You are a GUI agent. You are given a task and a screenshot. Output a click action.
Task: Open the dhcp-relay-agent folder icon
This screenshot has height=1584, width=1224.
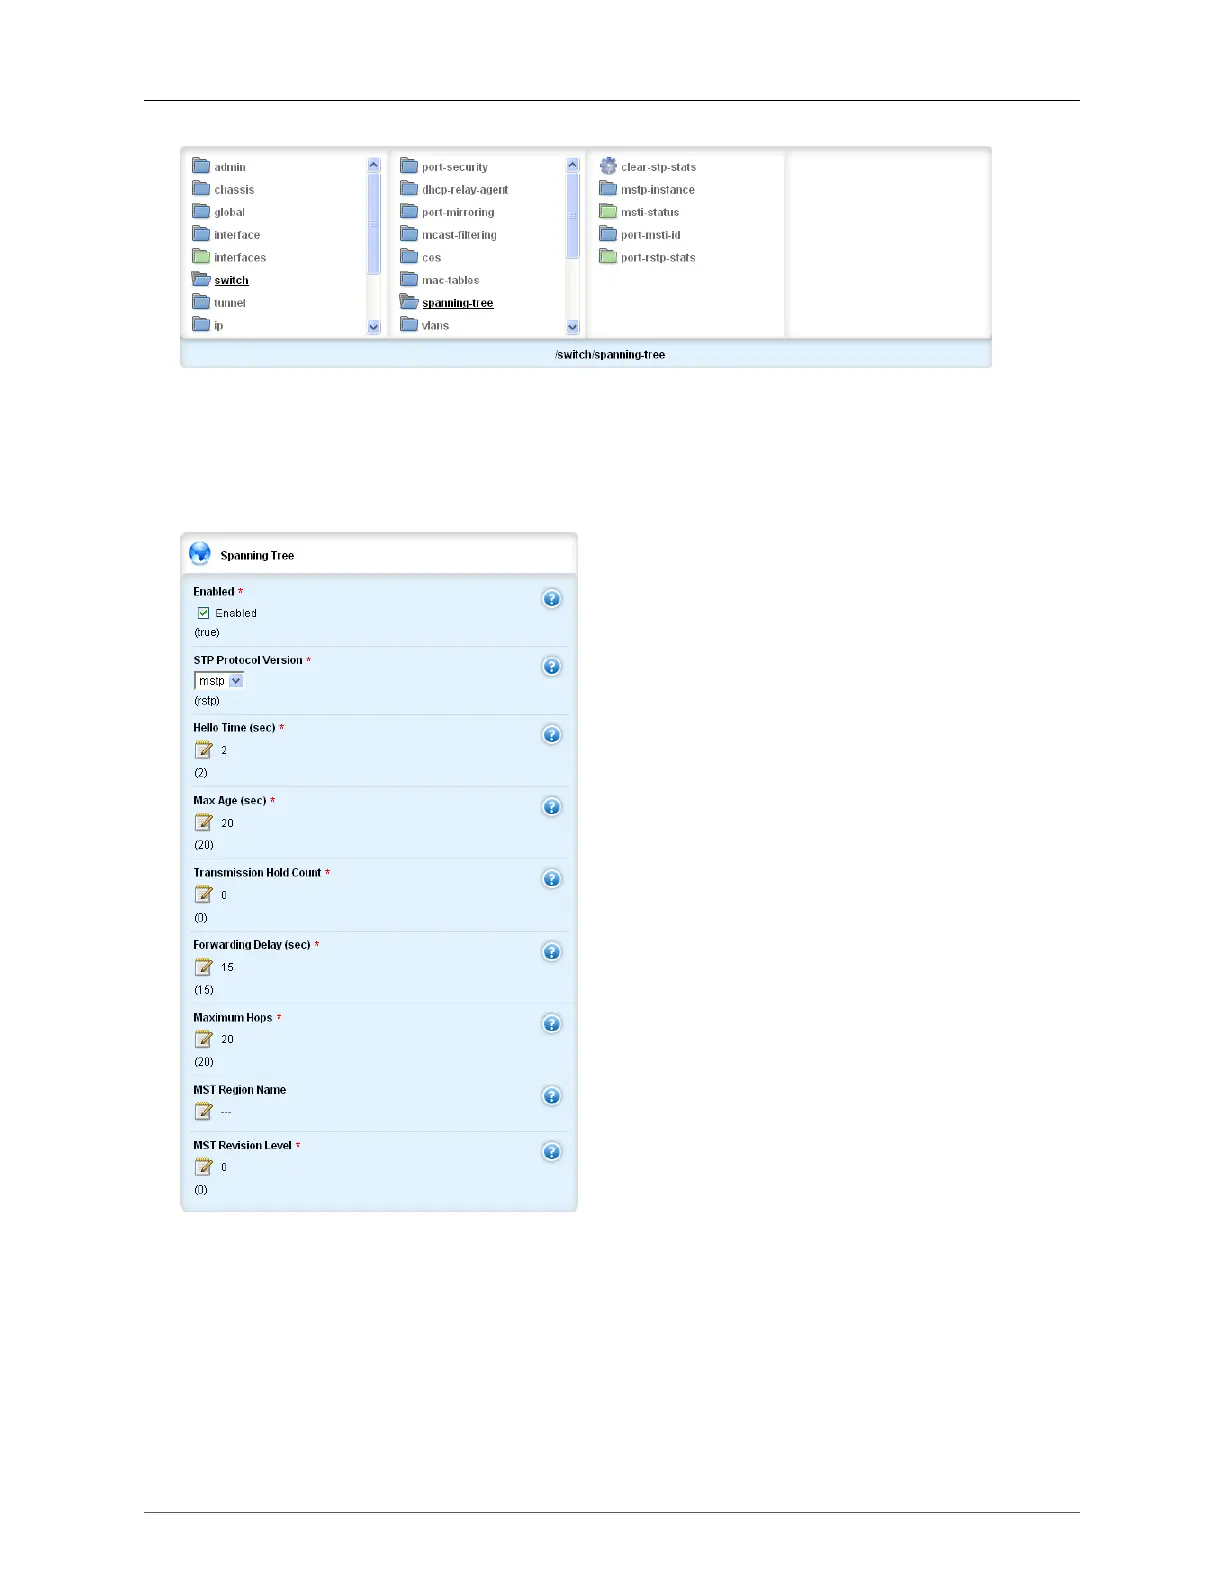pyautogui.click(x=409, y=188)
